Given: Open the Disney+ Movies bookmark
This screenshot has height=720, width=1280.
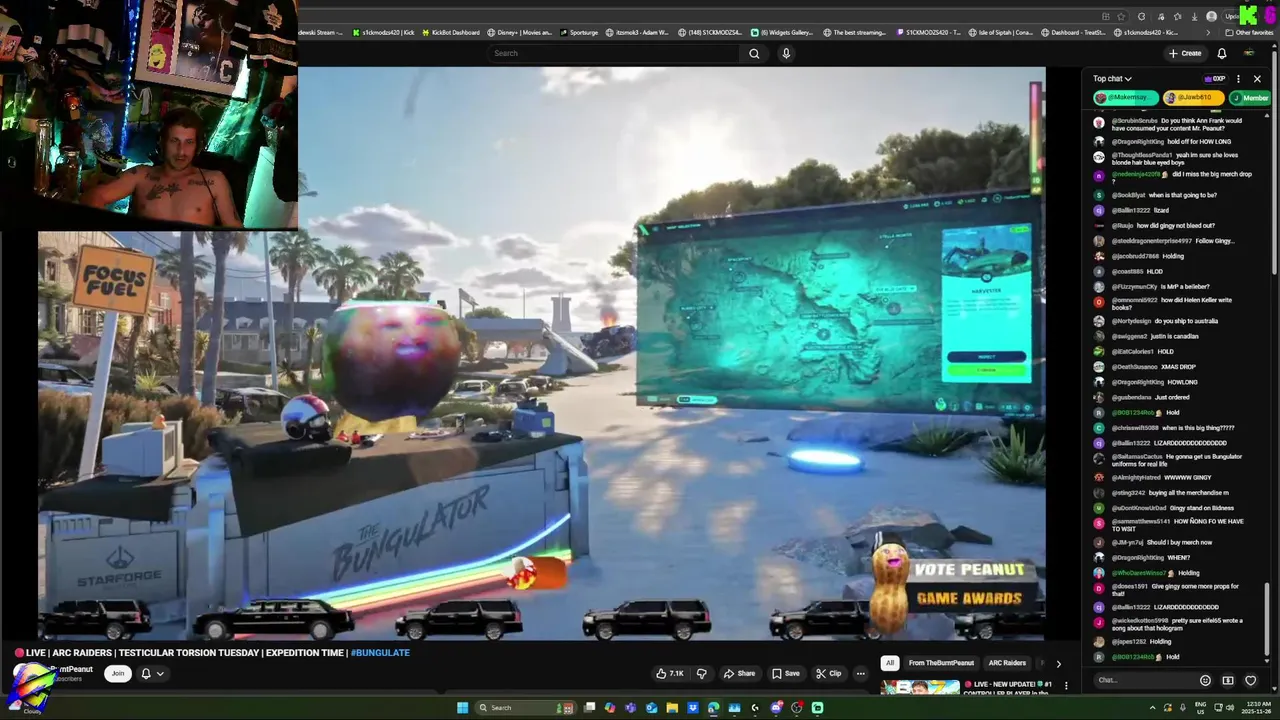Looking at the screenshot, I should click(519, 32).
